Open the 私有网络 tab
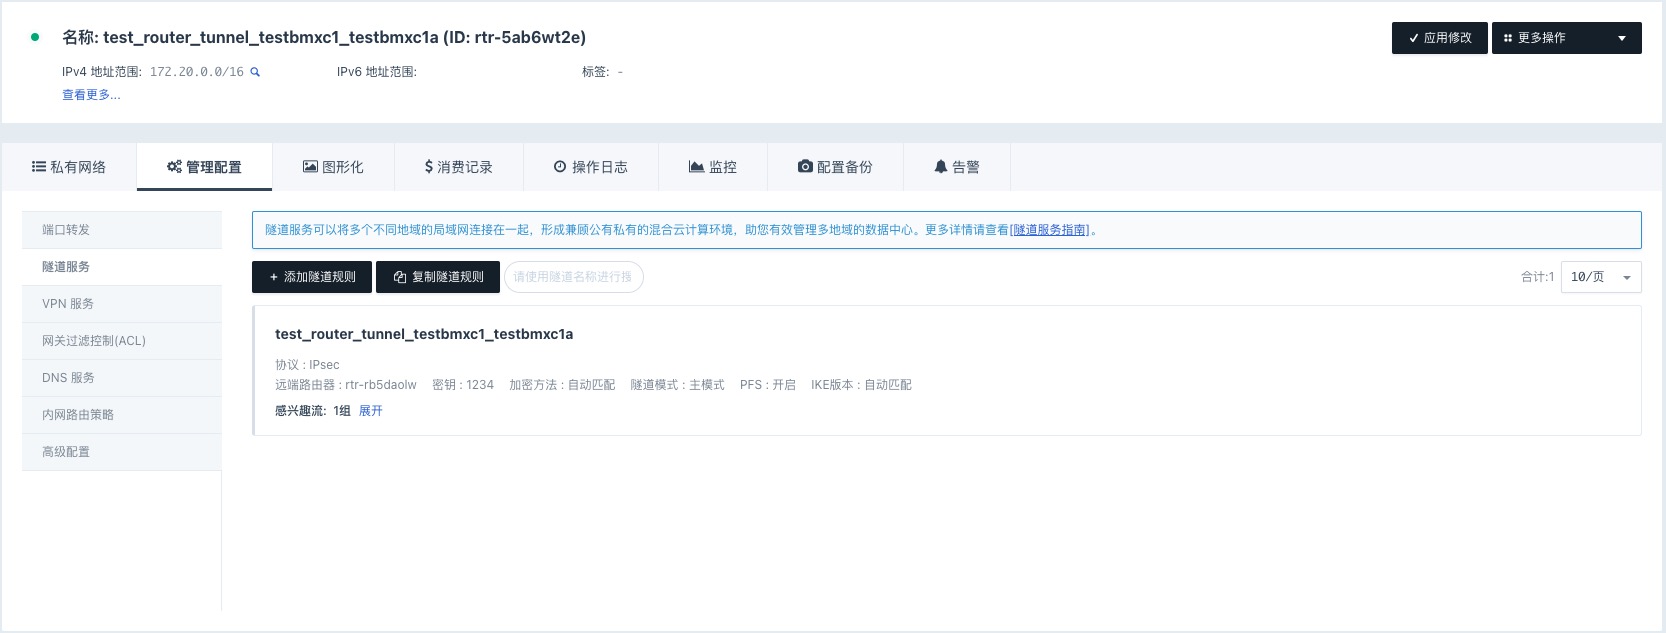Image resolution: width=1666 pixels, height=633 pixels. coord(69,167)
